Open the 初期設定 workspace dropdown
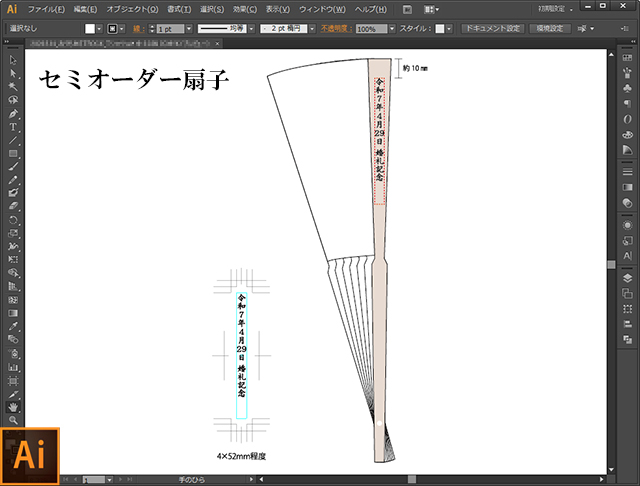640x486 pixels. click(555, 9)
